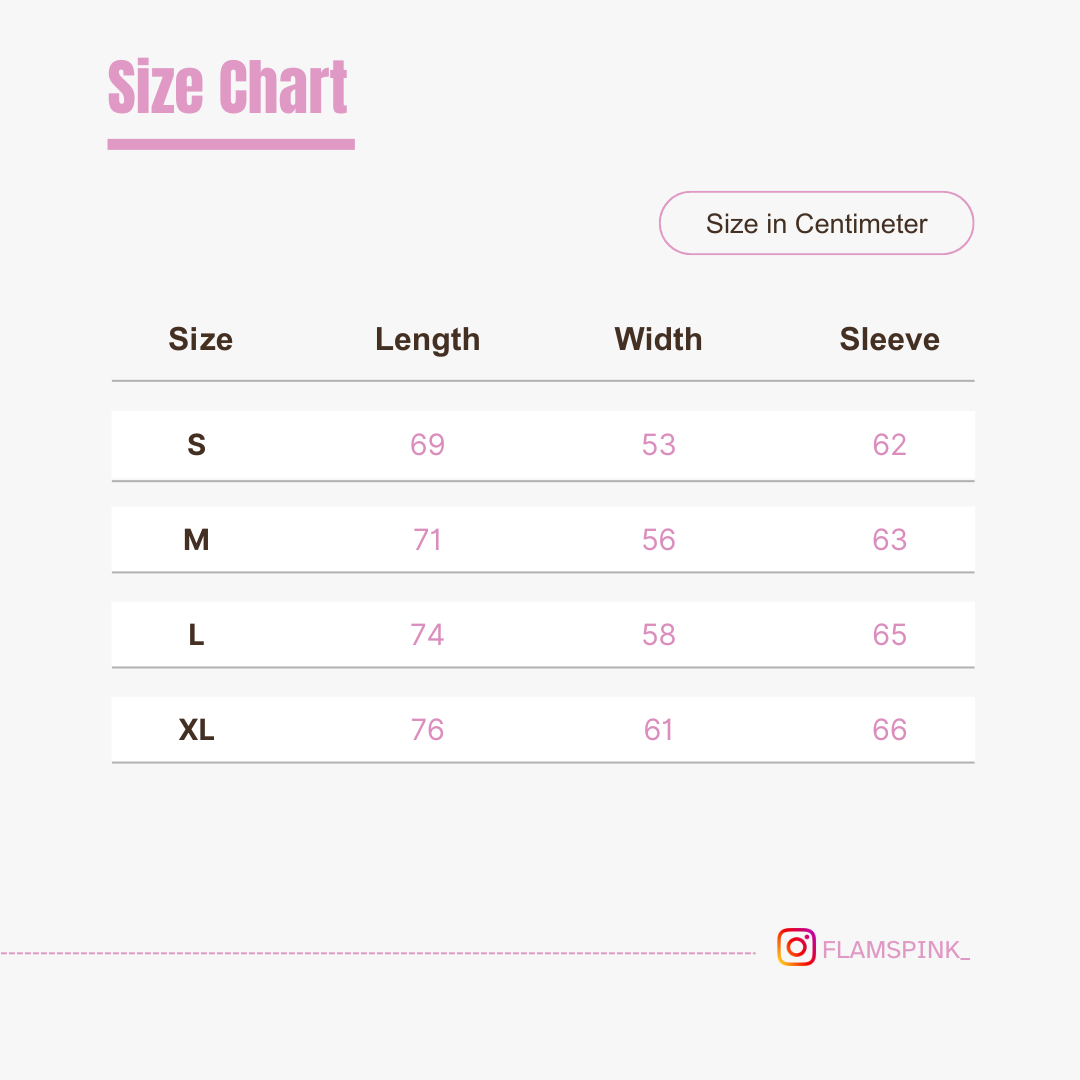Click the Instagram logo icon

(796, 947)
